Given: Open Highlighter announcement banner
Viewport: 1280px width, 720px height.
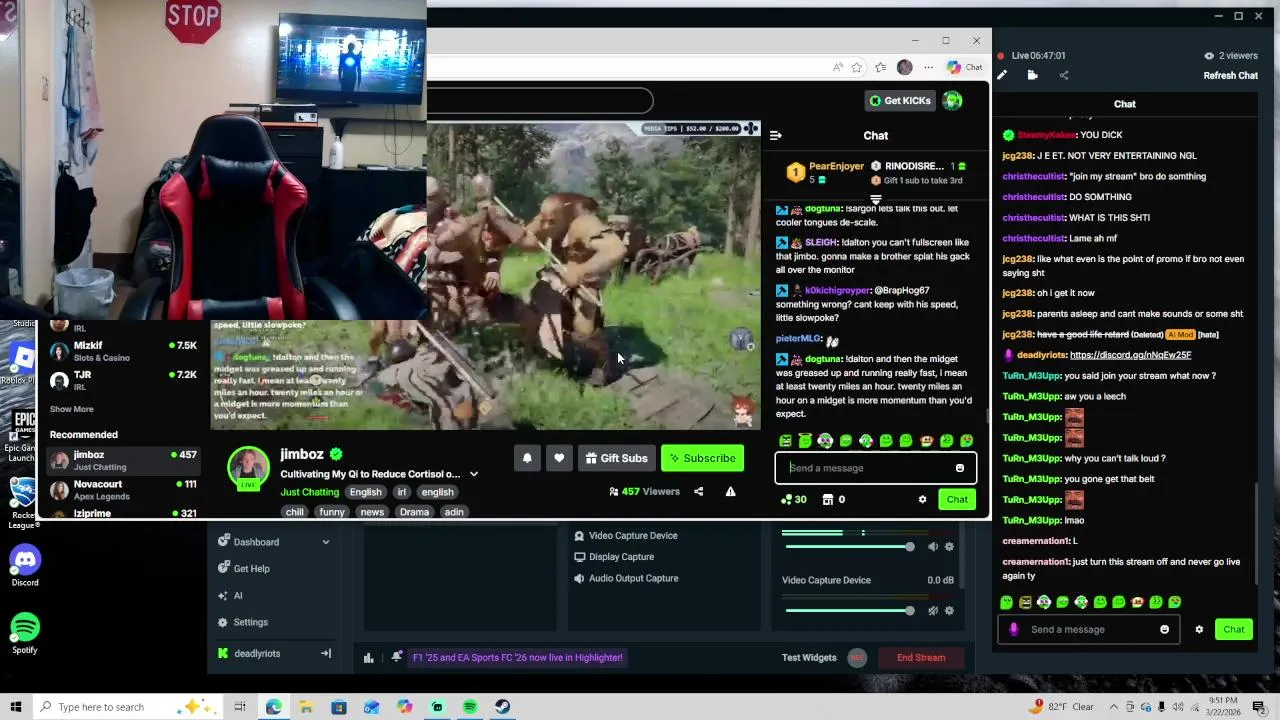Looking at the screenshot, I should (x=517, y=657).
